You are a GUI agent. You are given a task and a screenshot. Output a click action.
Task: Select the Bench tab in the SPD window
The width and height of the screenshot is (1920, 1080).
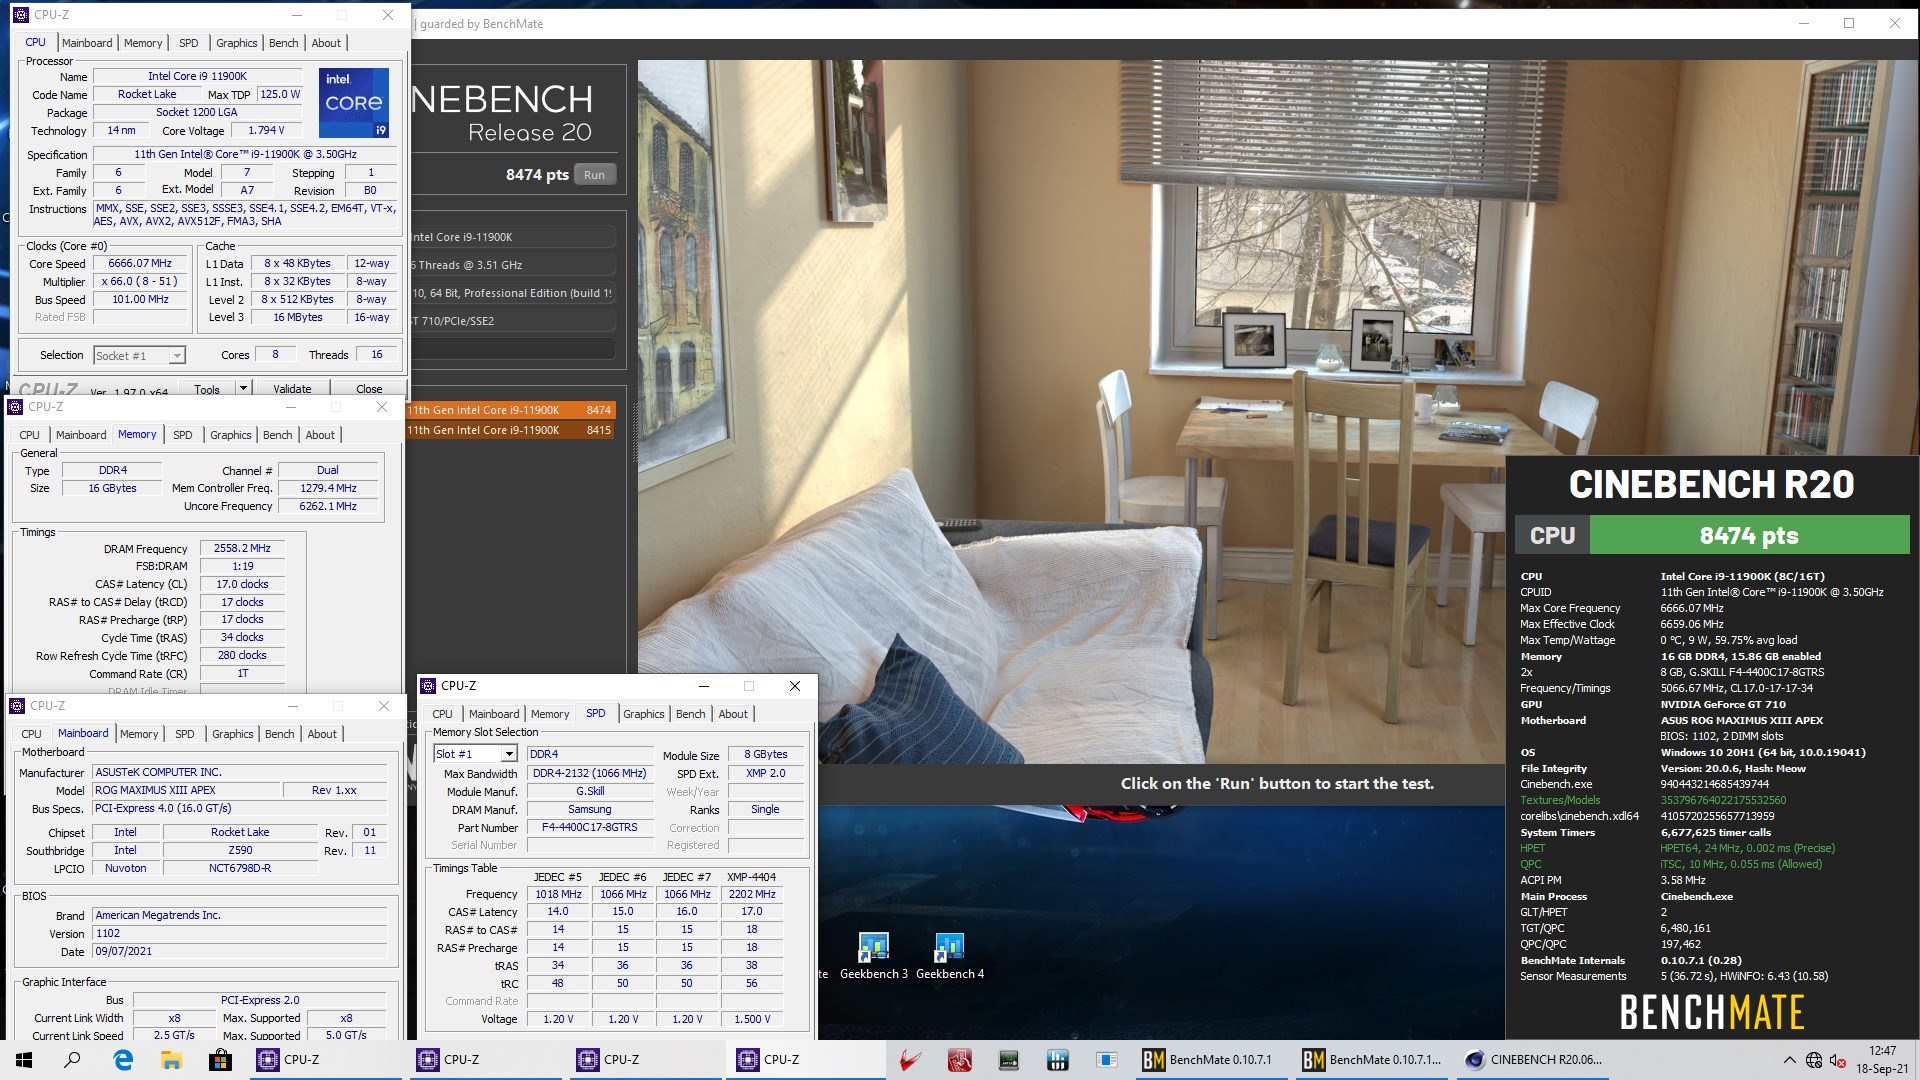pyautogui.click(x=691, y=714)
